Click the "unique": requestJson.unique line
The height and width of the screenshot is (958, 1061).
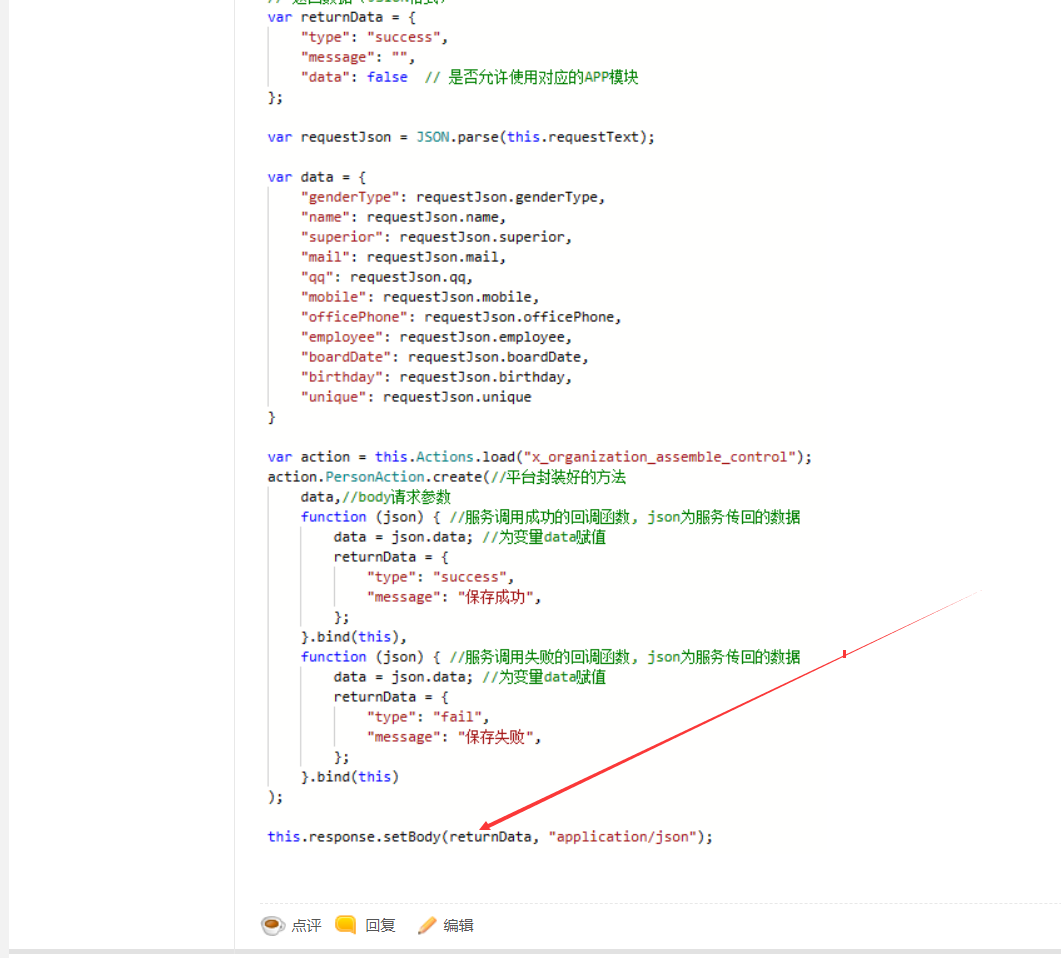click(x=416, y=397)
